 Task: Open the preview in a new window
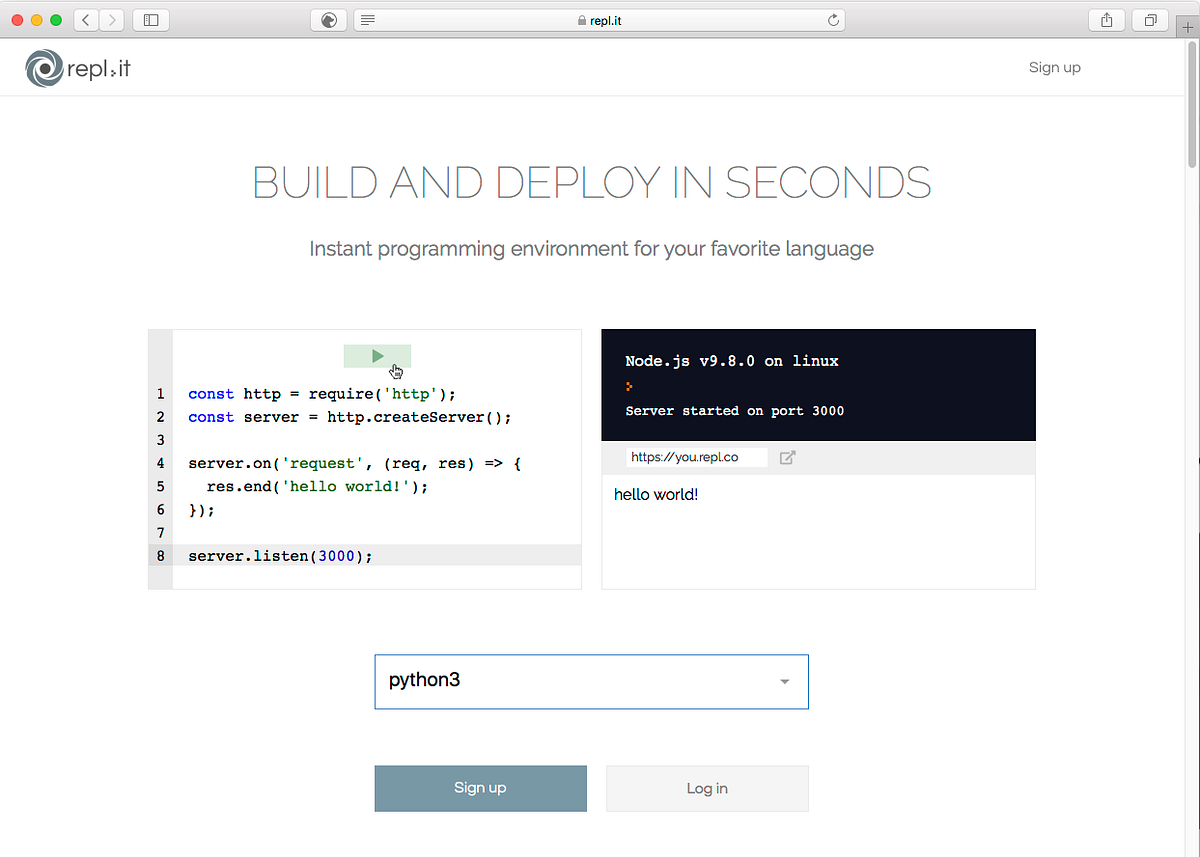(x=787, y=457)
